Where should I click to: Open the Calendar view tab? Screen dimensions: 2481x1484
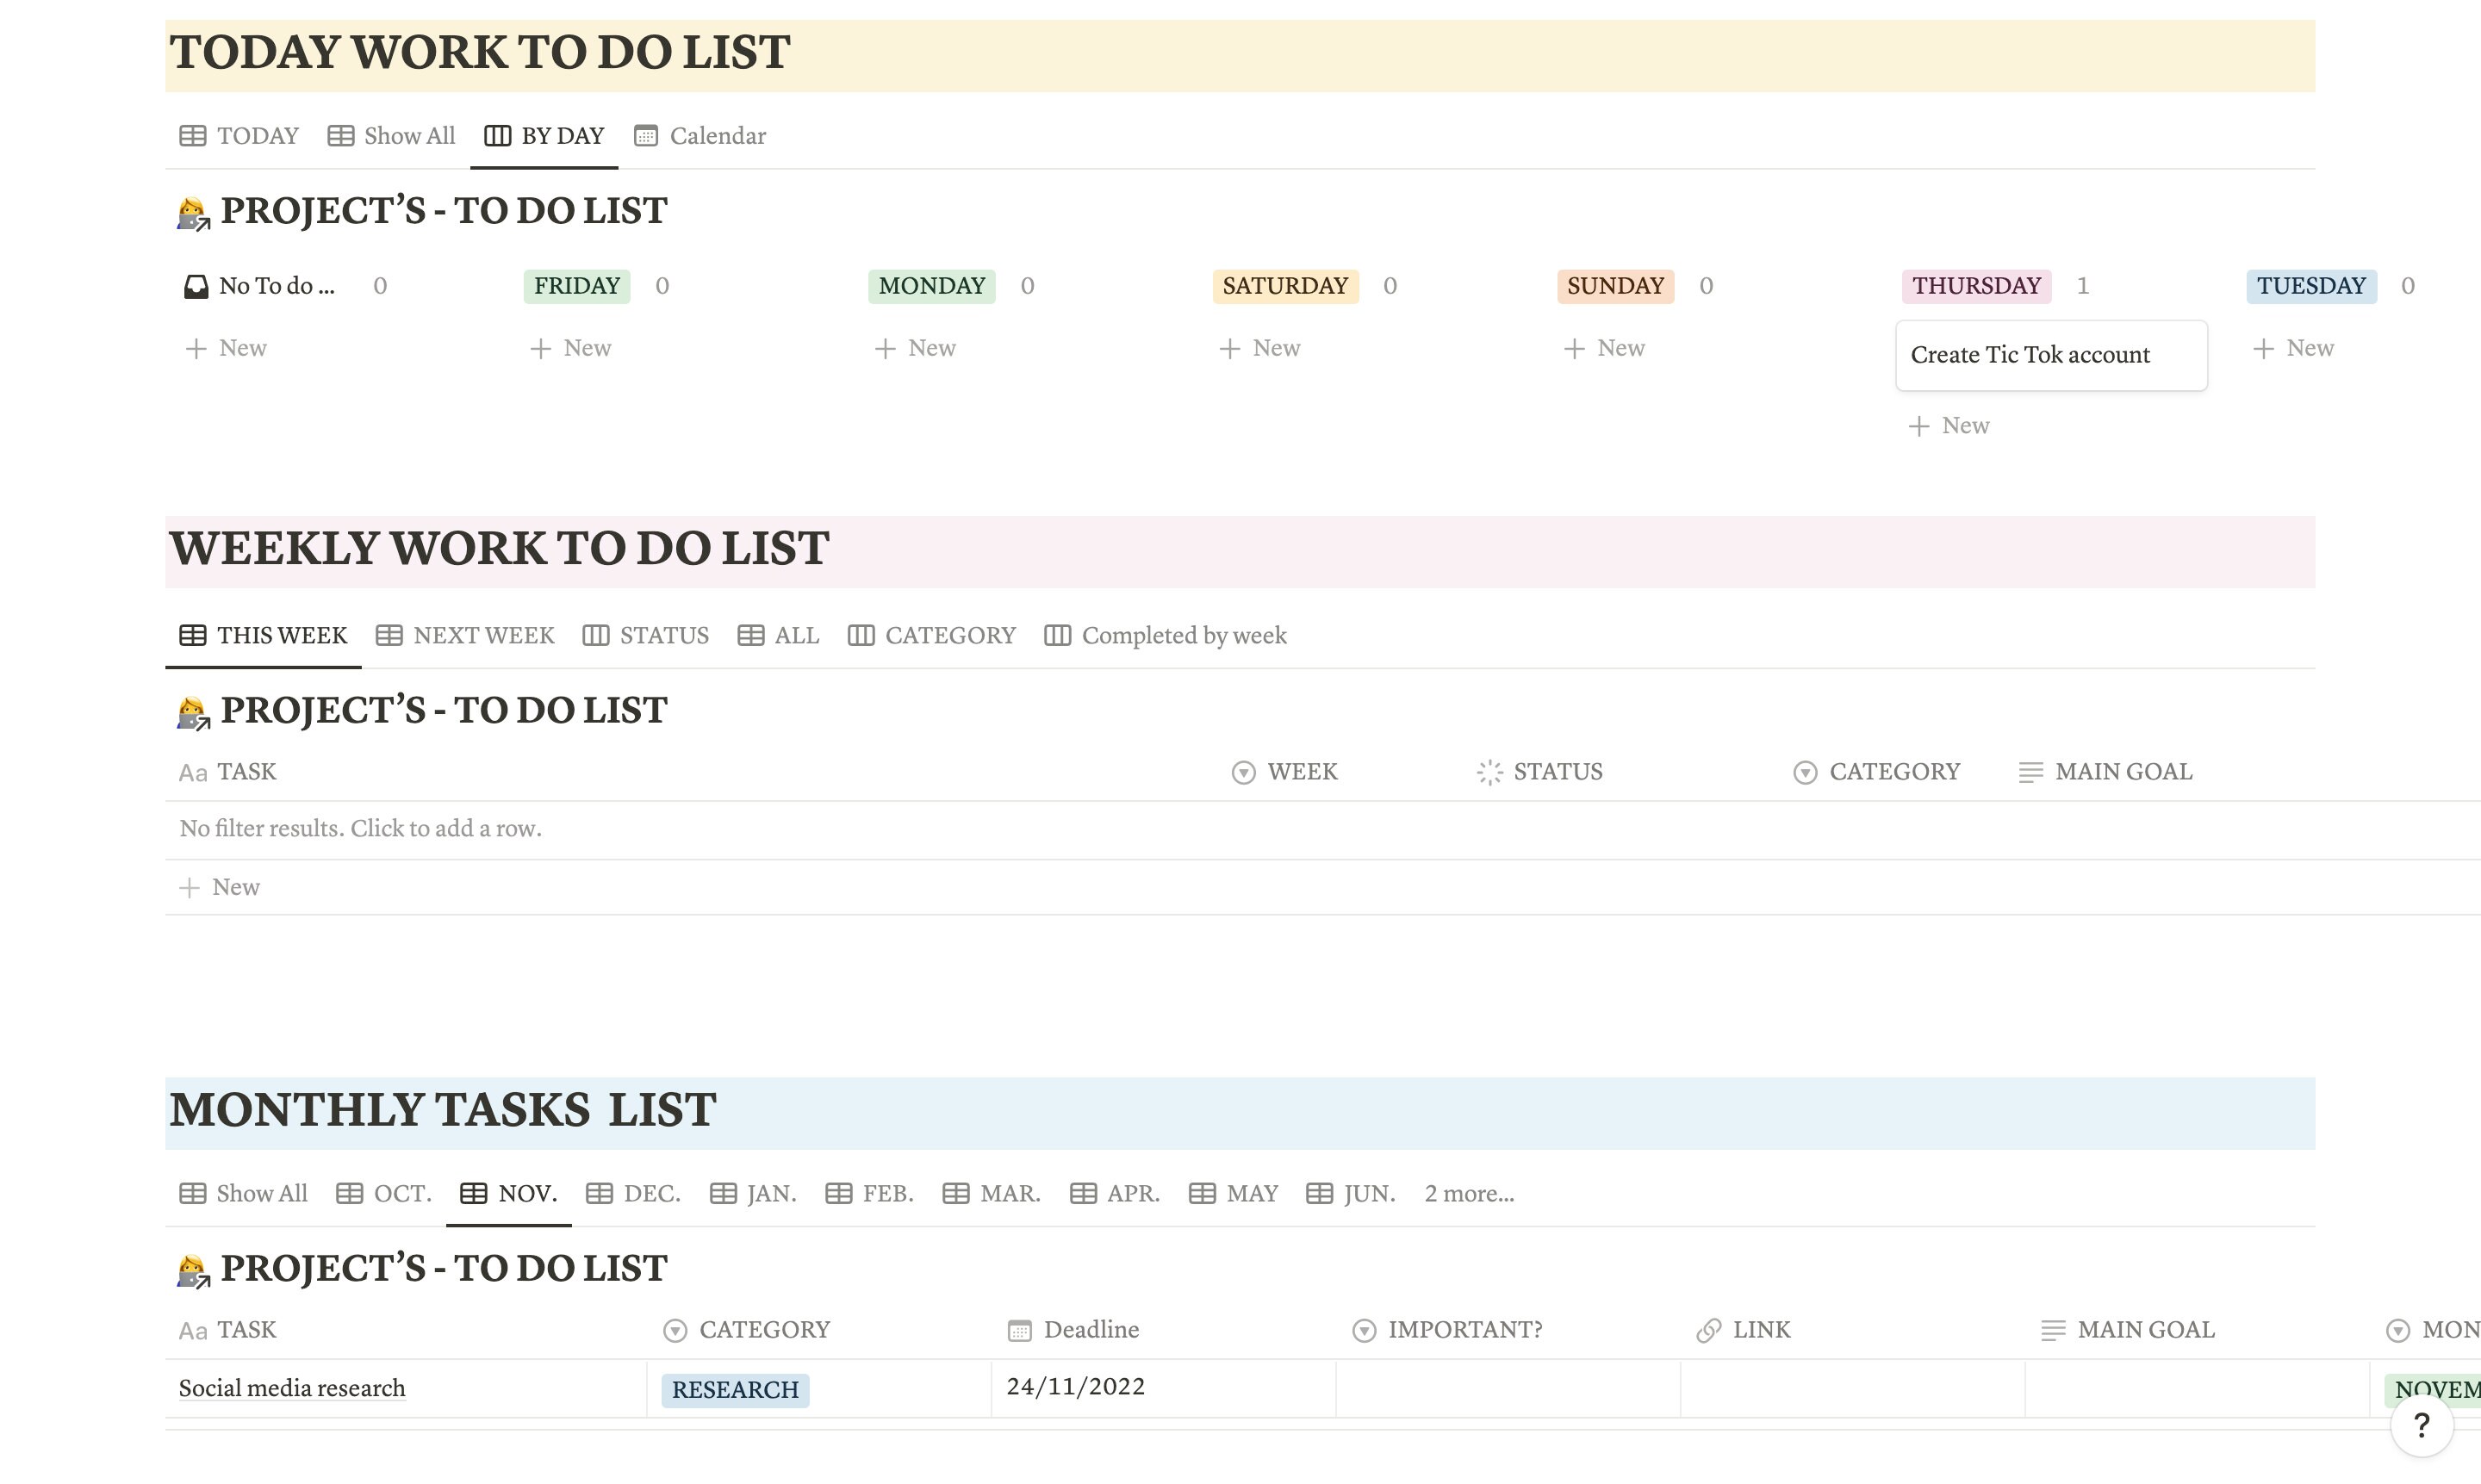700,136
